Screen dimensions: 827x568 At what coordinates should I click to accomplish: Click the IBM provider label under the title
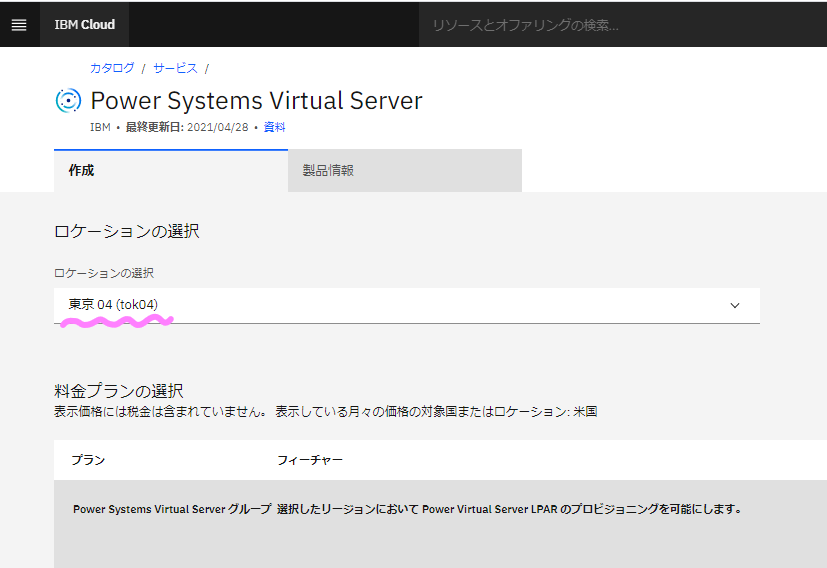point(100,127)
